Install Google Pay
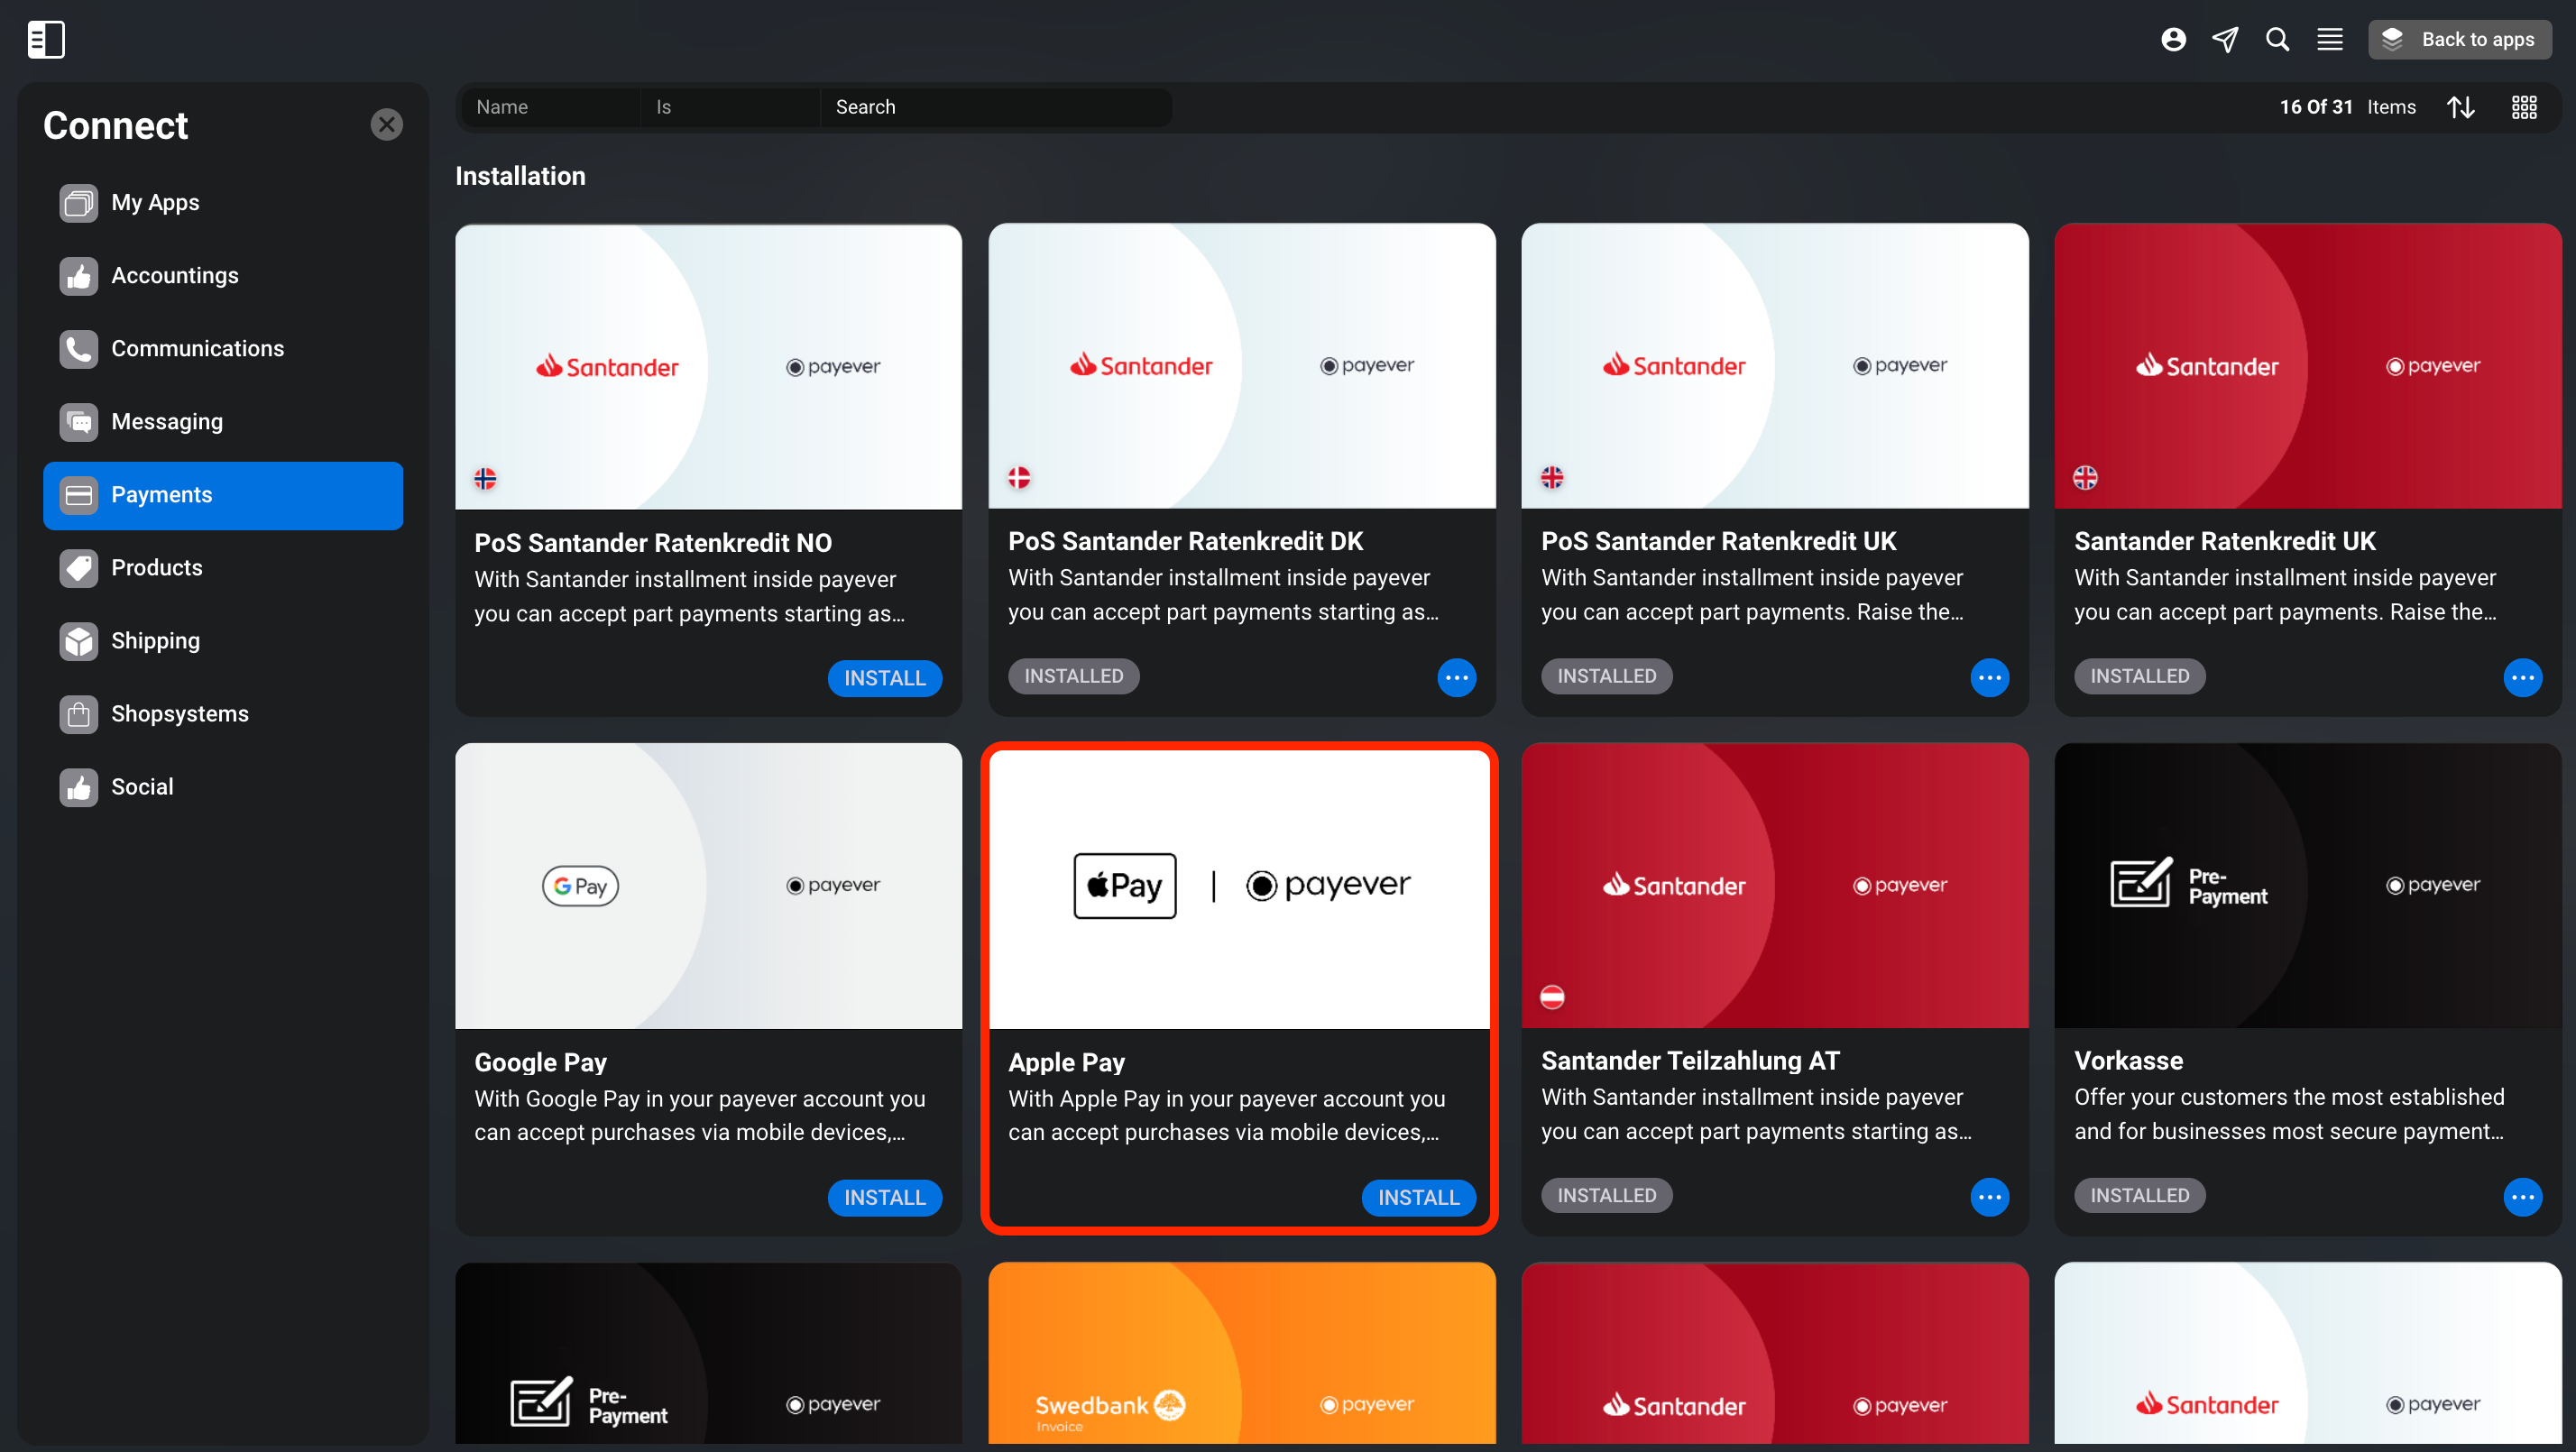2576x1452 pixels. pyautogui.click(x=884, y=1197)
